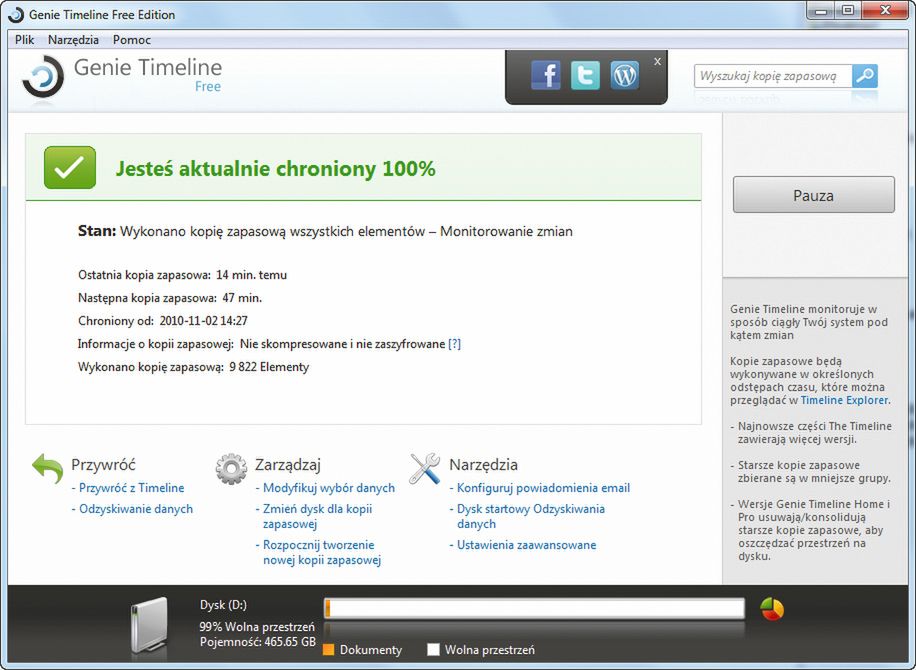Viewport: 916px width, 670px height.
Task: Open the WordPress blog icon
Action: click(624, 75)
